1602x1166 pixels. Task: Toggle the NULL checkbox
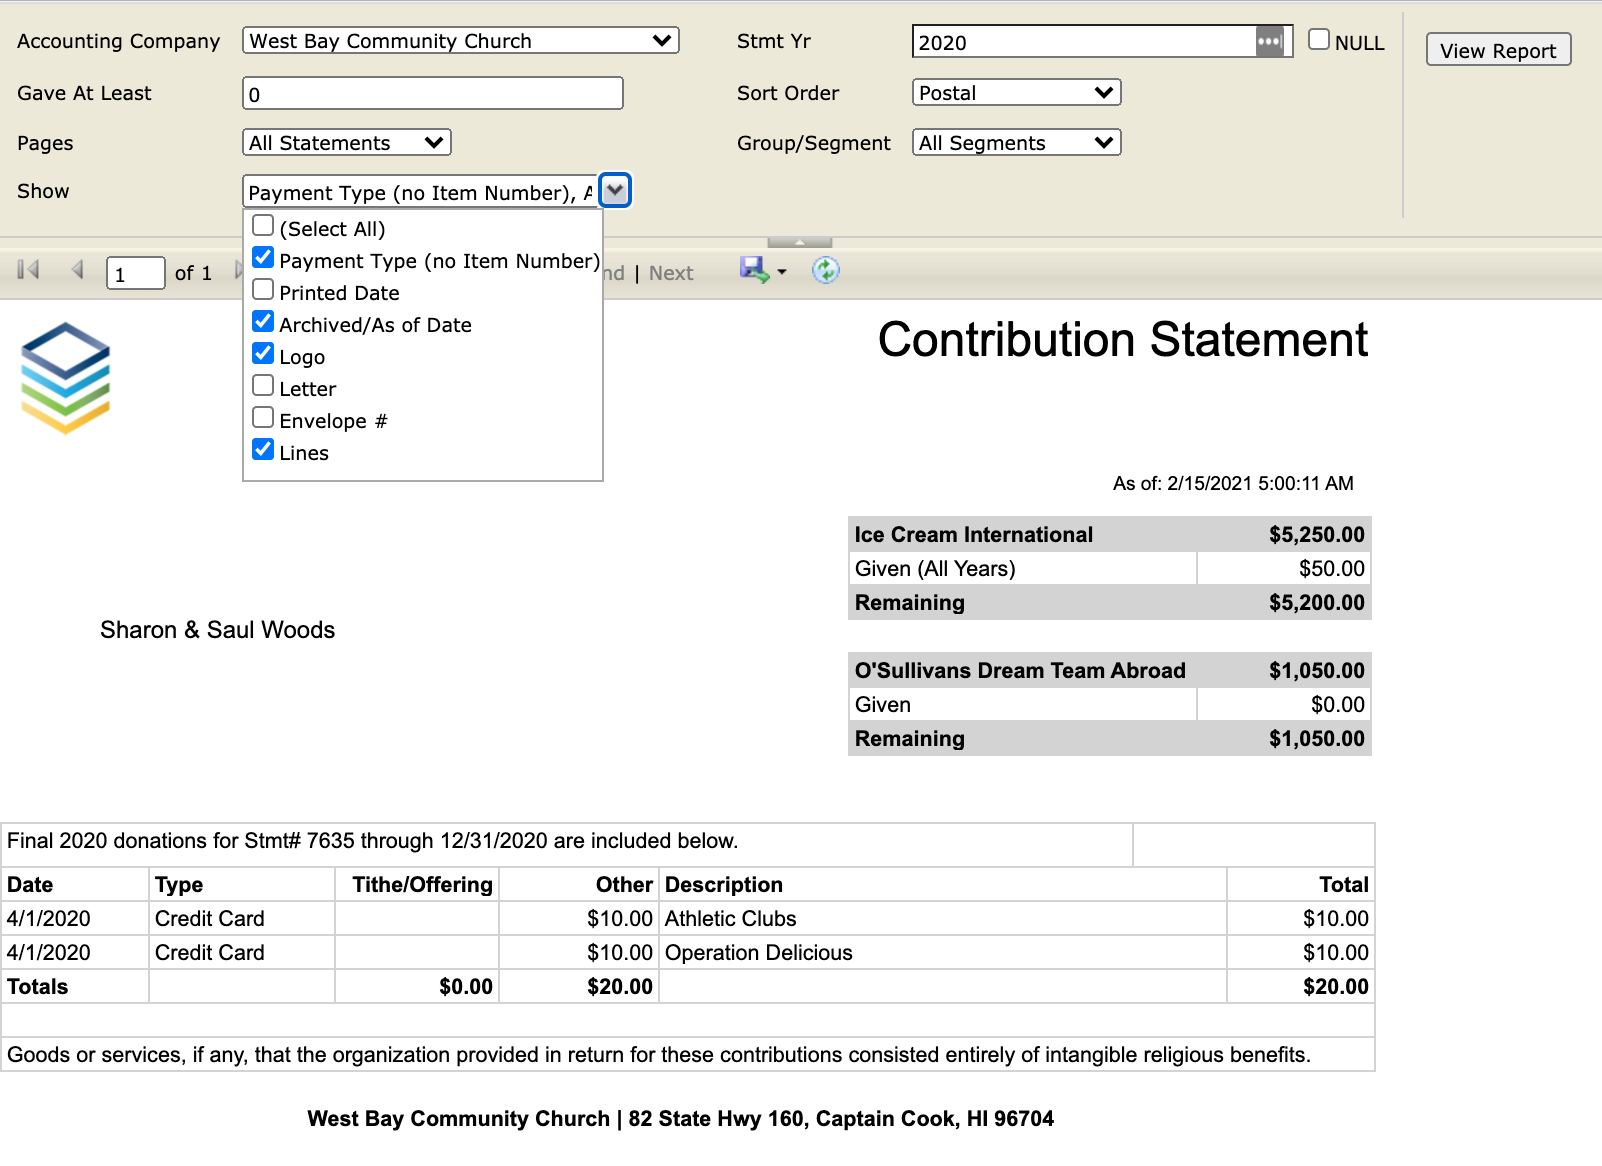click(x=1319, y=40)
